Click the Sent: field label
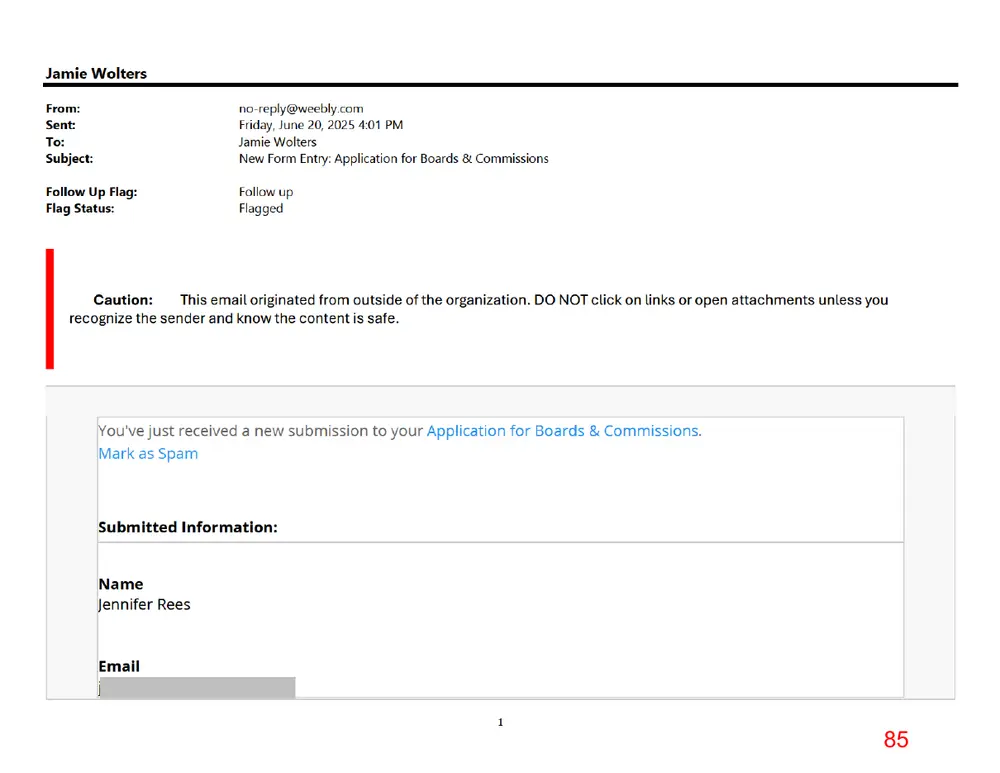 pyautogui.click(x=61, y=125)
